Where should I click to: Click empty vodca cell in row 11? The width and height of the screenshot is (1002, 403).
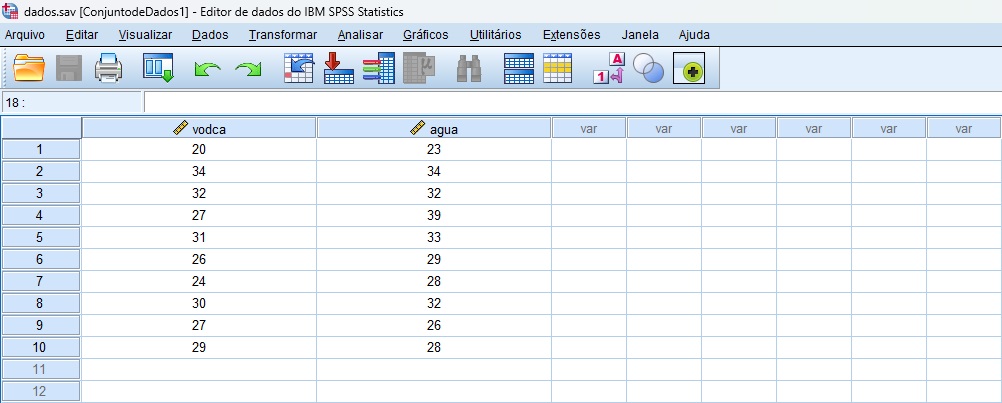click(x=199, y=369)
